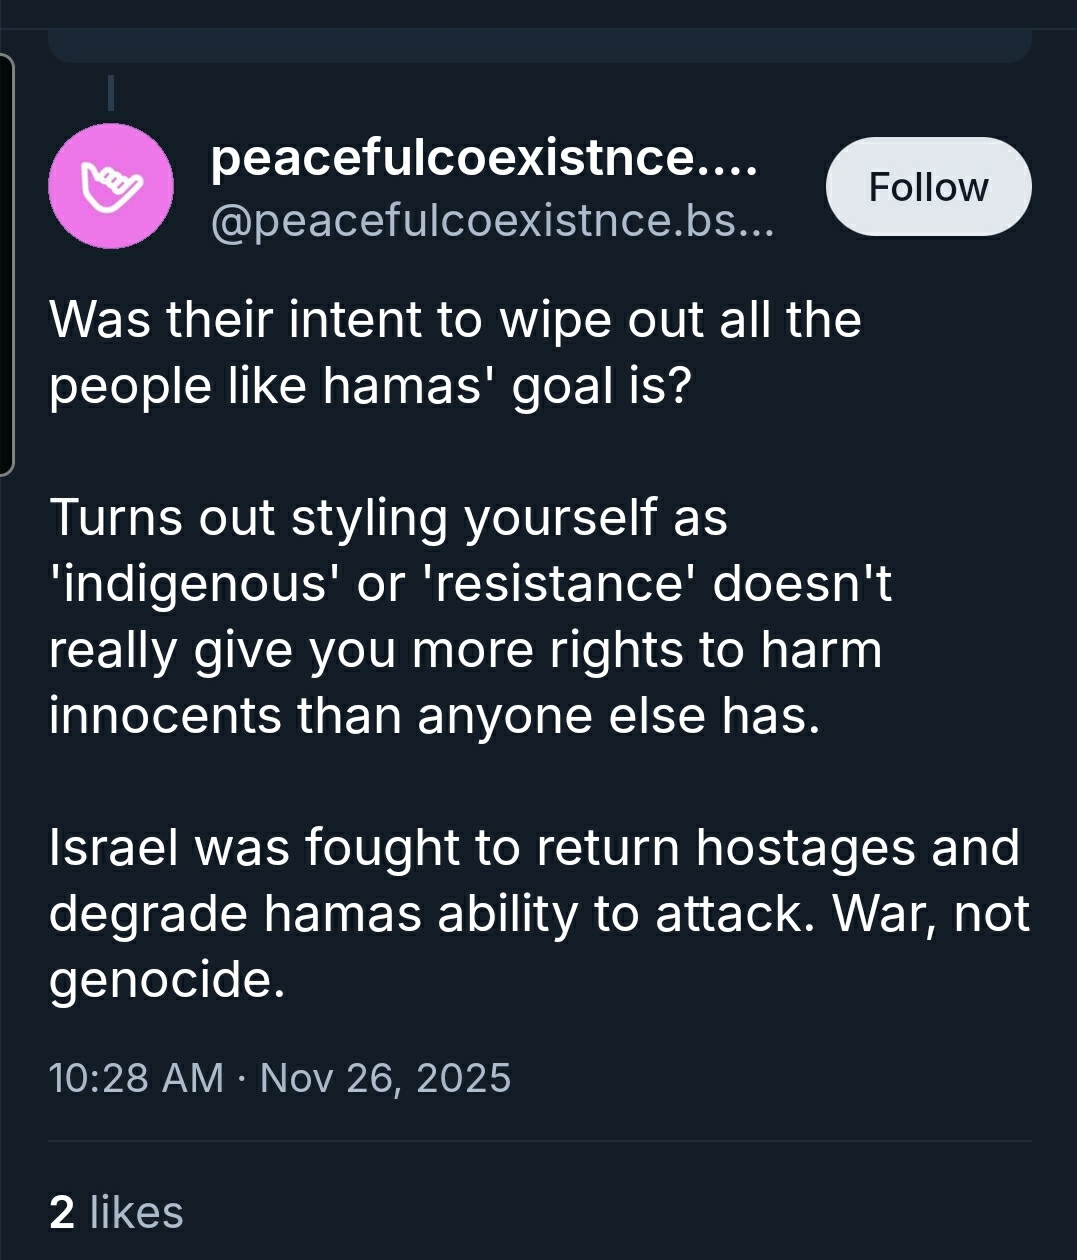This screenshot has width=1077, height=1260.
Task: Click the word 'indigenous' in the post
Action: [190, 584]
